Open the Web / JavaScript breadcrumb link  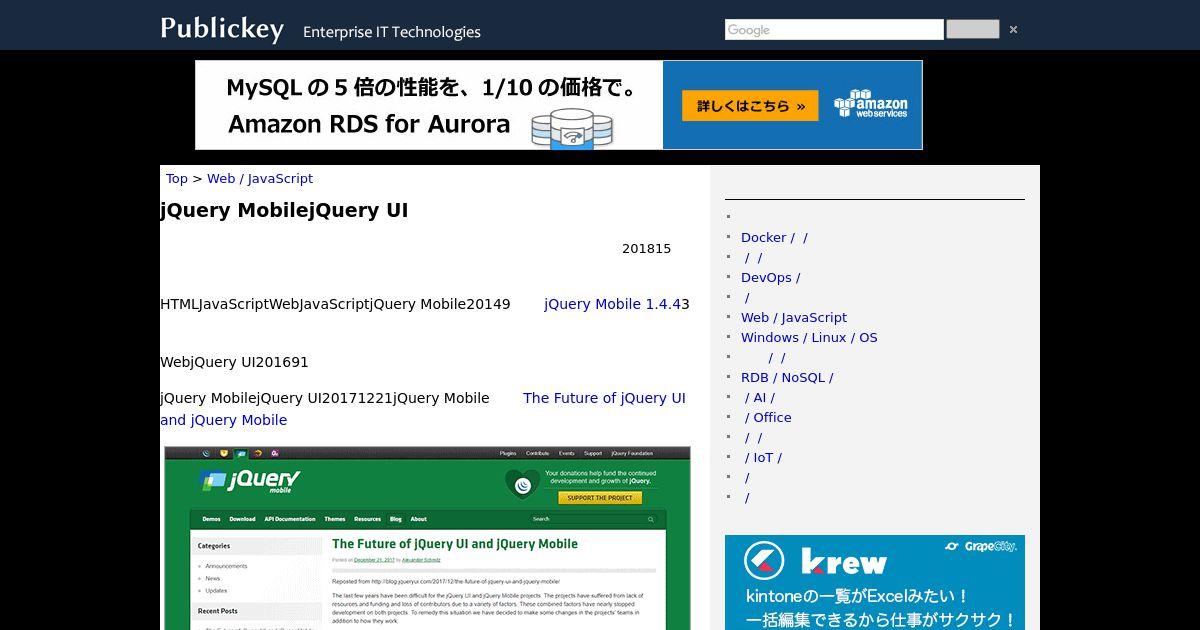(260, 179)
